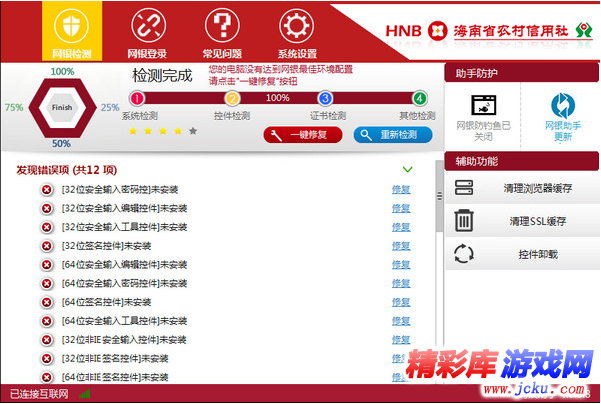Click error icon beside 64位签名控件
This screenshot has height=404, width=601.
(46, 302)
